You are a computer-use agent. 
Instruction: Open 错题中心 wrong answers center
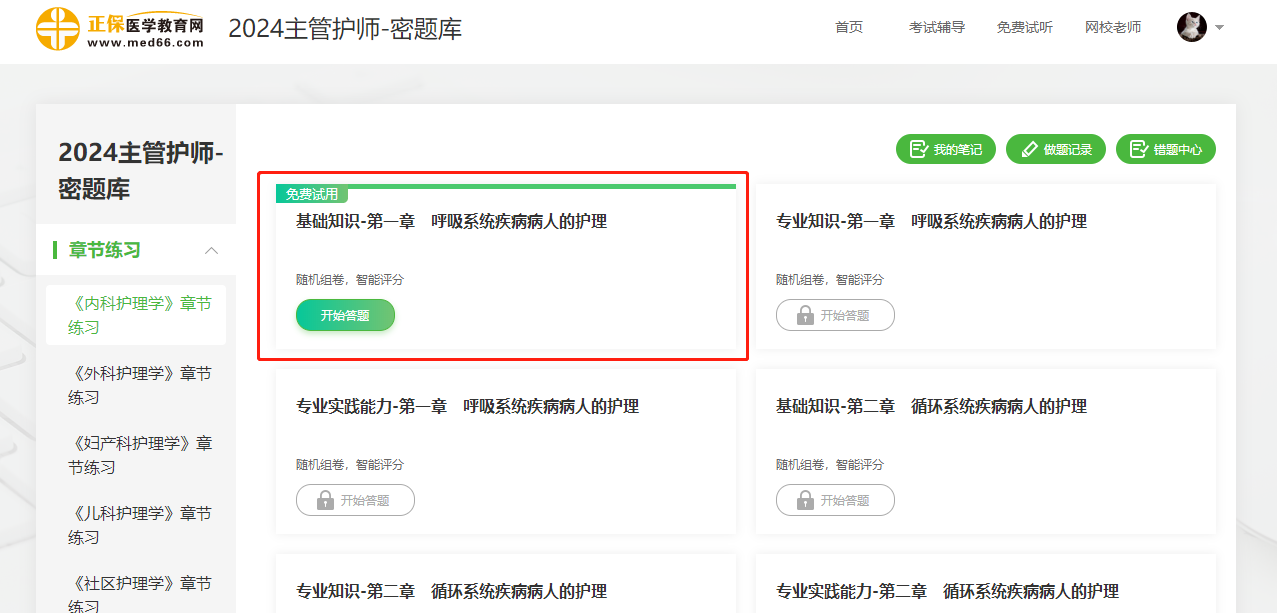coord(1165,150)
